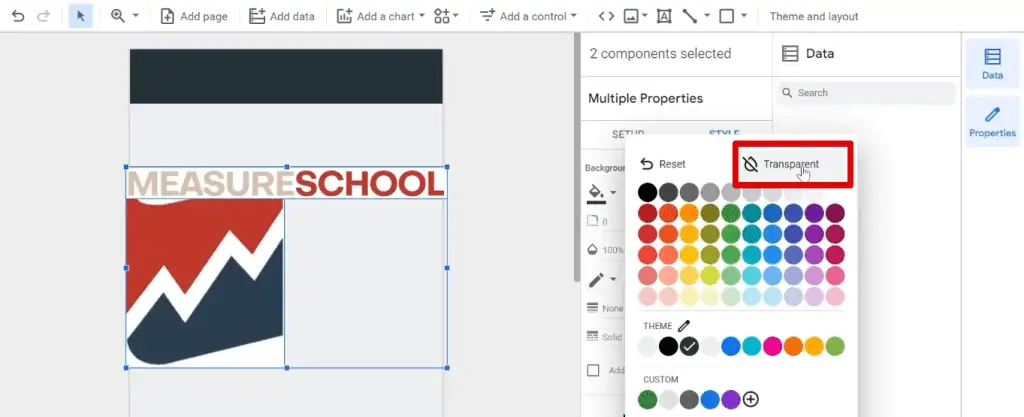The width and height of the screenshot is (1024, 417).
Task: Click the Add data button
Action: [x=281, y=16]
